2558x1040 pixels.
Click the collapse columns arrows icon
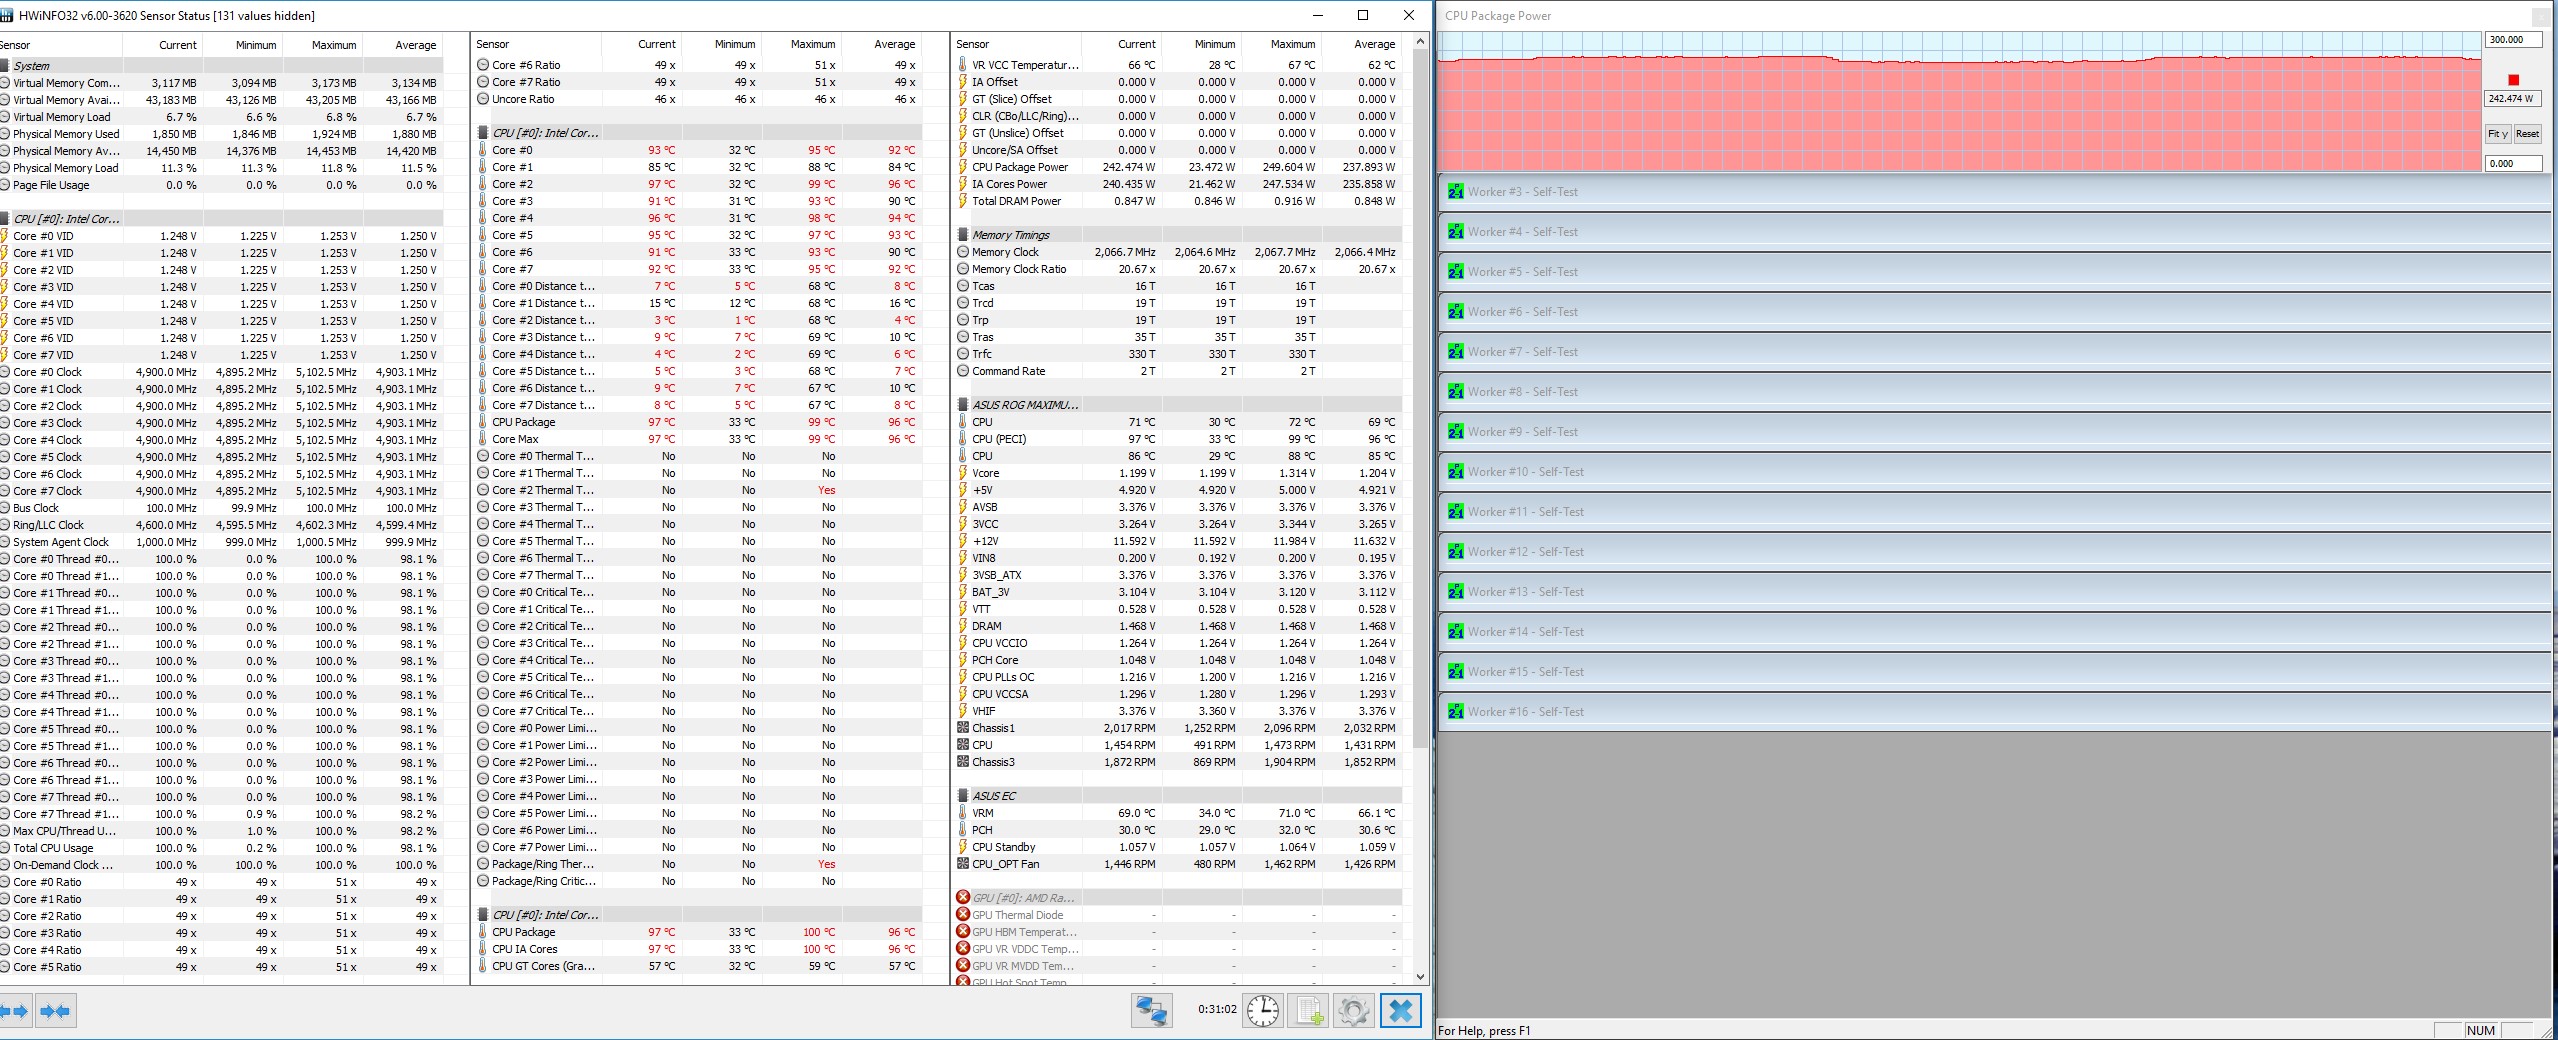click(56, 1011)
